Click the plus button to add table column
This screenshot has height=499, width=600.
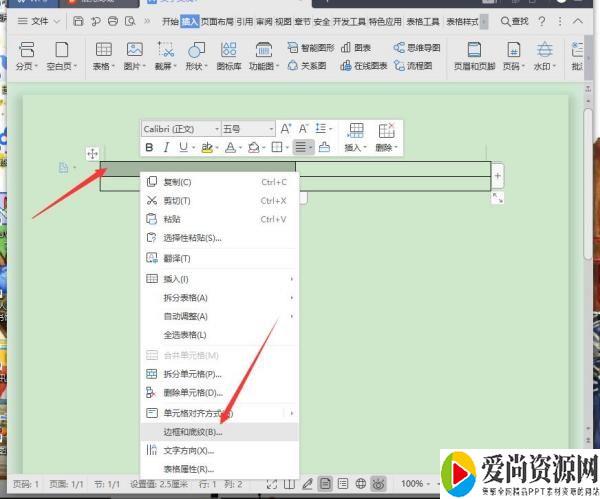497,175
